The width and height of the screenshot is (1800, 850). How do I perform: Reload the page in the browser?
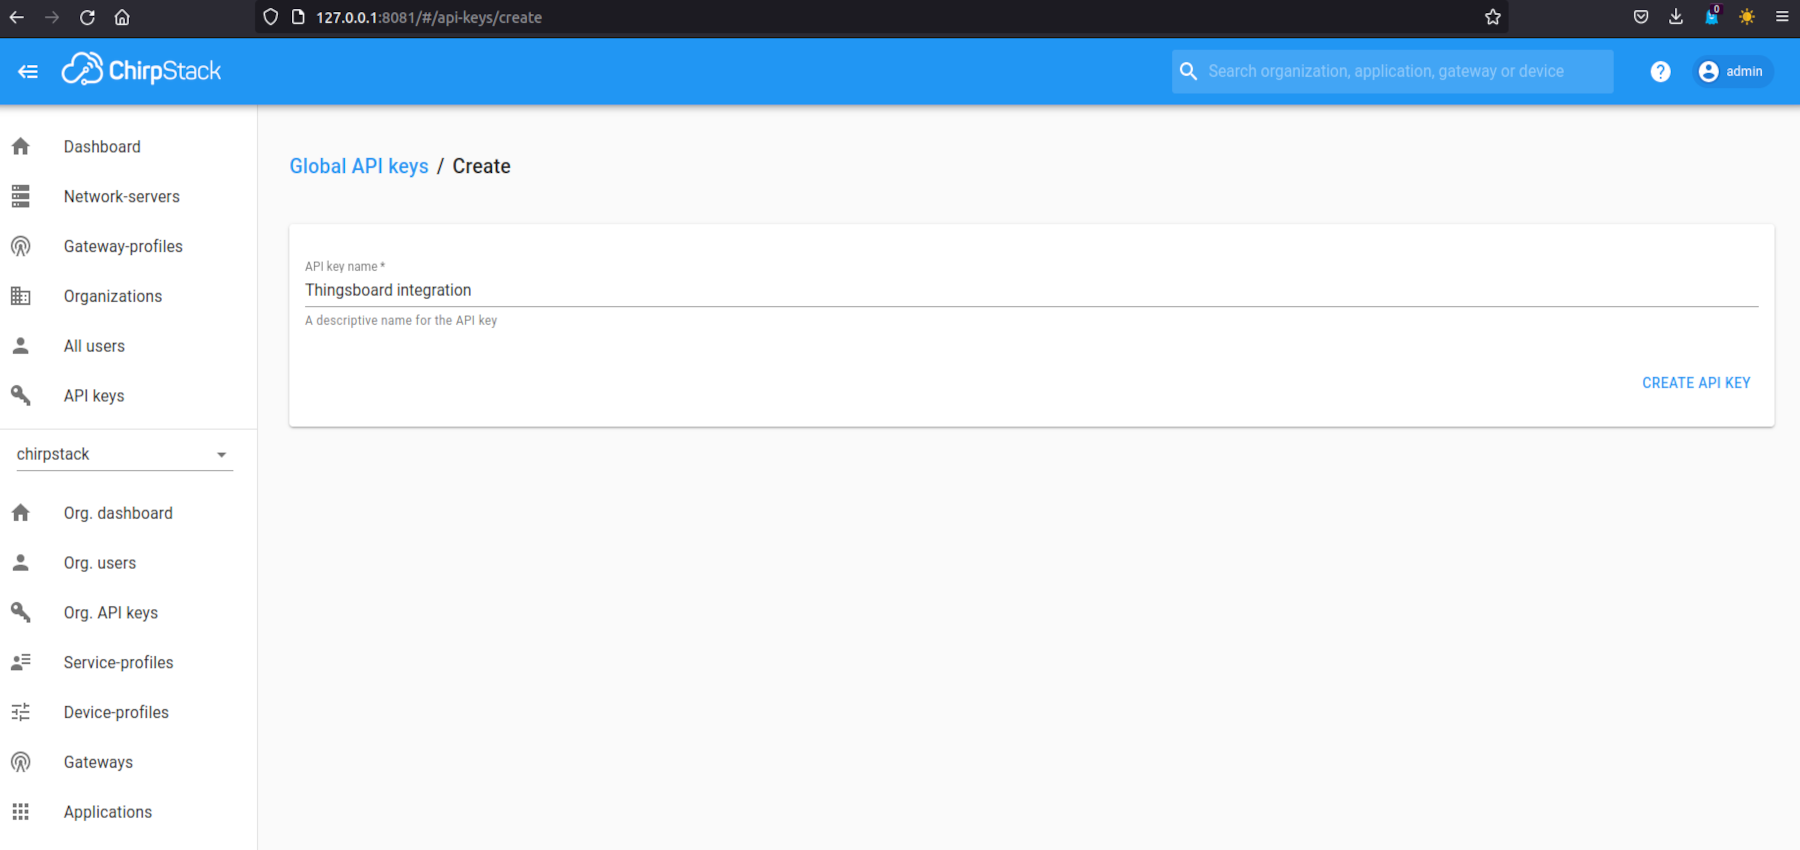87,17
